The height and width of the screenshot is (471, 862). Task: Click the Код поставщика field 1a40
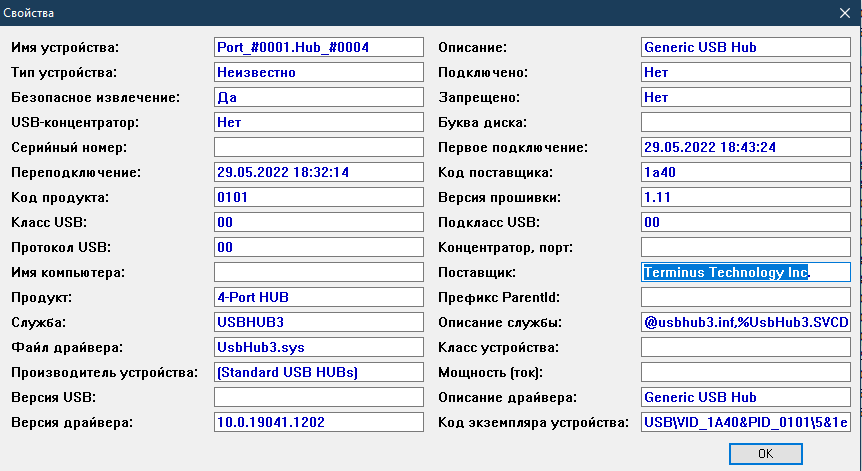coord(746,172)
